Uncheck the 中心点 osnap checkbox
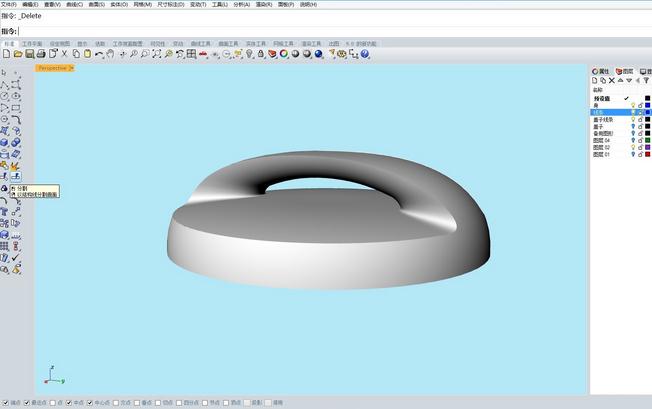Viewport: 652px width, 409px height. click(x=90, y=403)
